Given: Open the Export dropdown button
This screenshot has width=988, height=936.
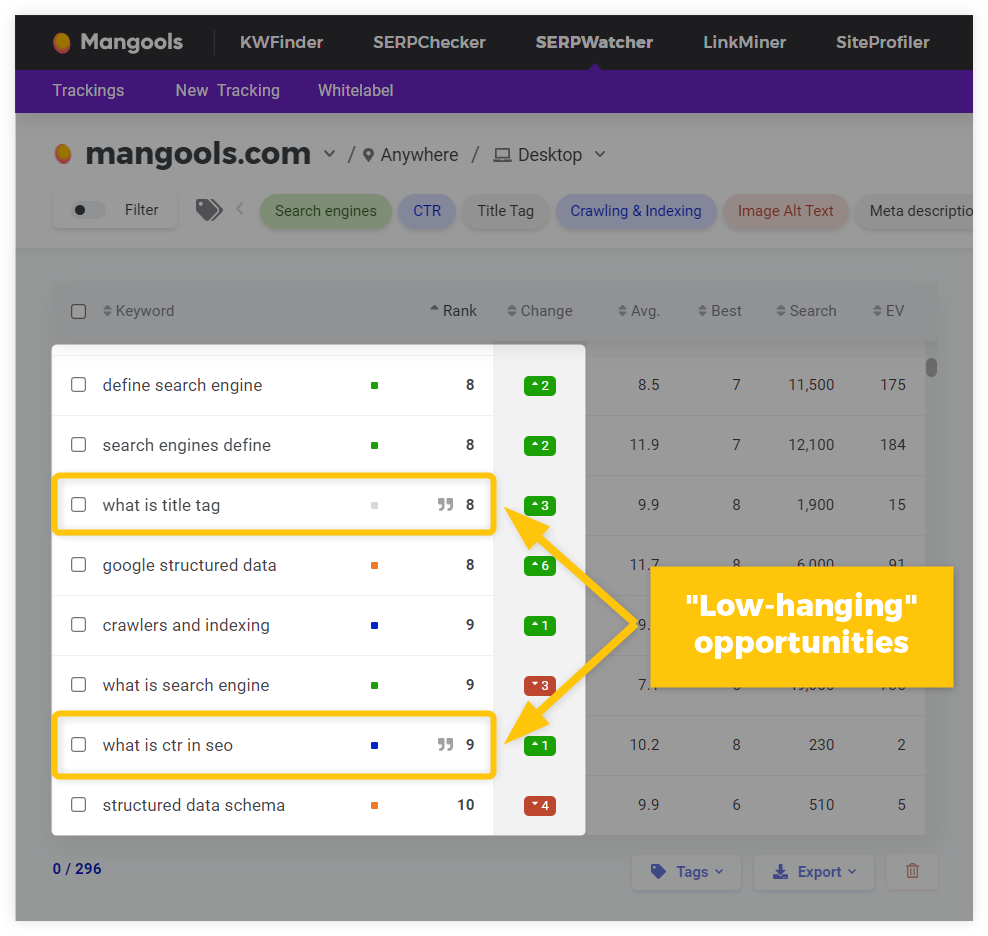Looking at the screenshot, I should pos(813,872).
